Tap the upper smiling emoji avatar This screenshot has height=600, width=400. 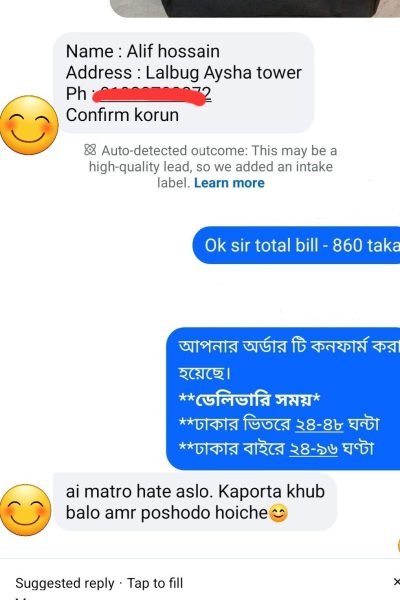tap(29, 125)
